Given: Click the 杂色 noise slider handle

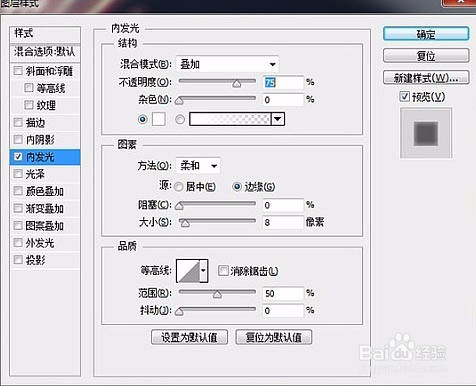Looking at the screenshot, I should tap(179, 101).
